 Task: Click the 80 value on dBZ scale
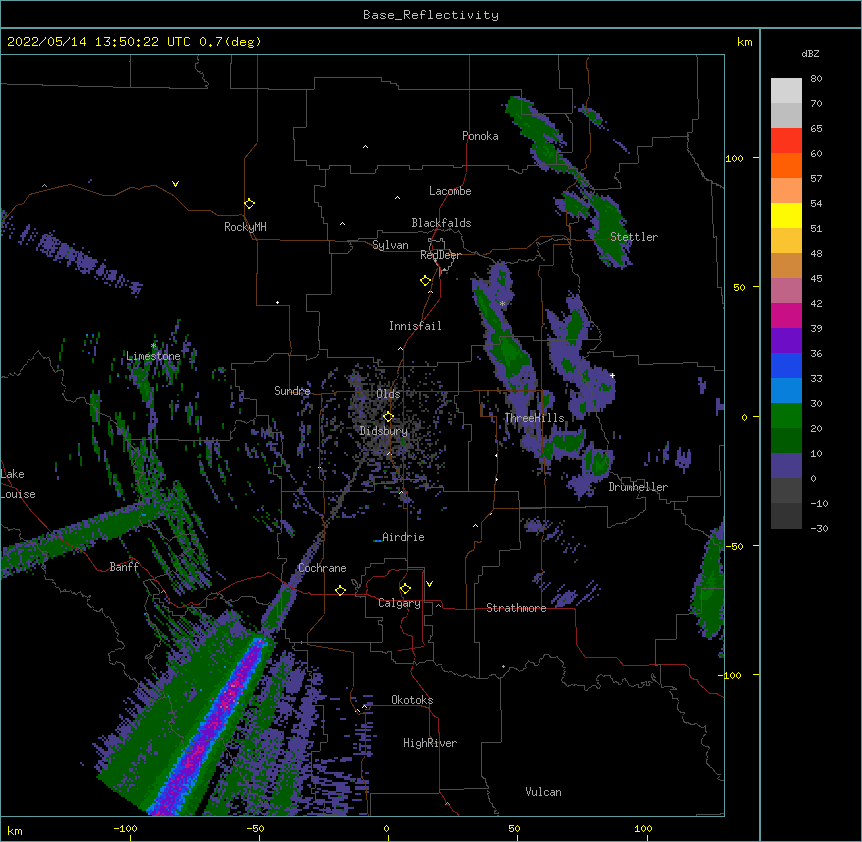pyautogui.click(x=816, y=79)
